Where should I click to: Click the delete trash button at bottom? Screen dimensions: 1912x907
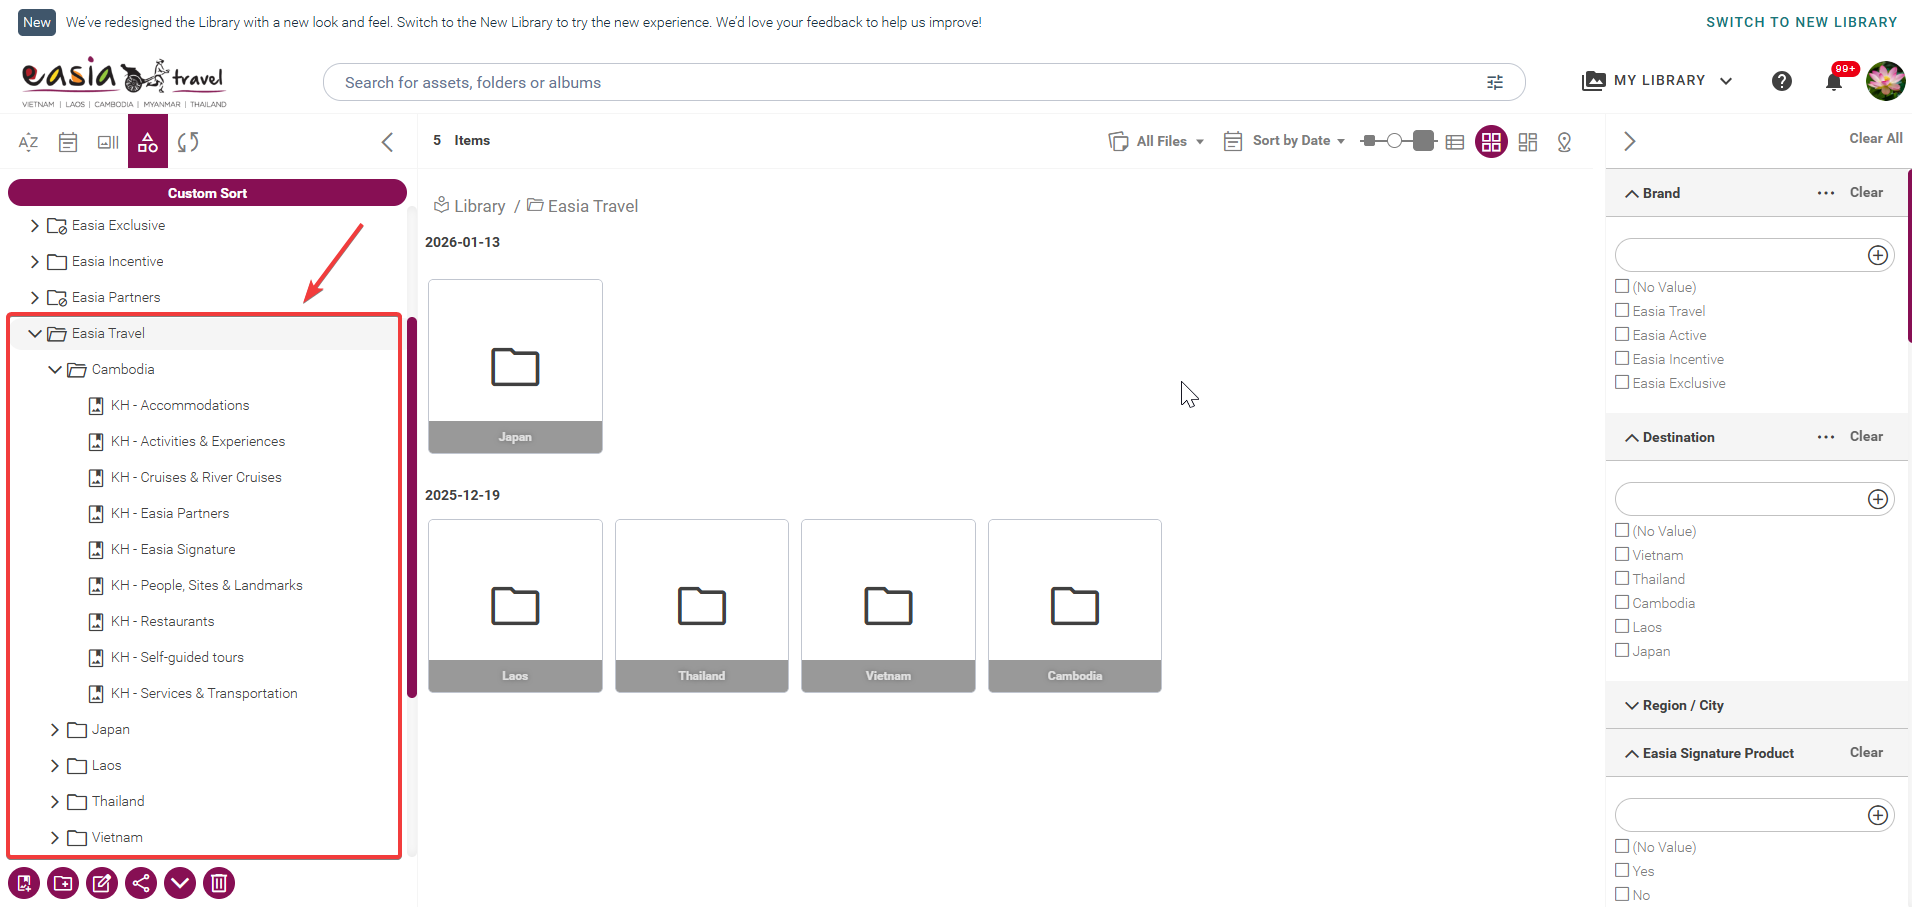pyautogui.click(x=219, y=883)
